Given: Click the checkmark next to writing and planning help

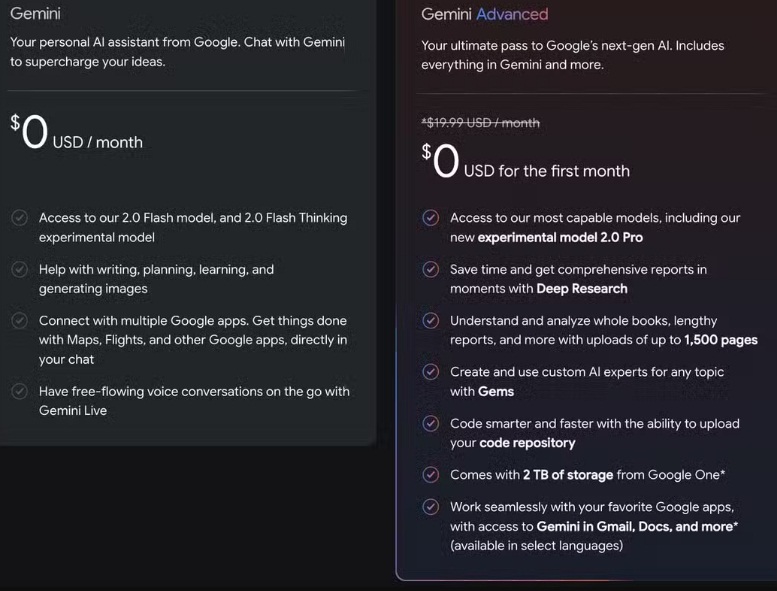Looking at the screenshot, I should (19, 270).
